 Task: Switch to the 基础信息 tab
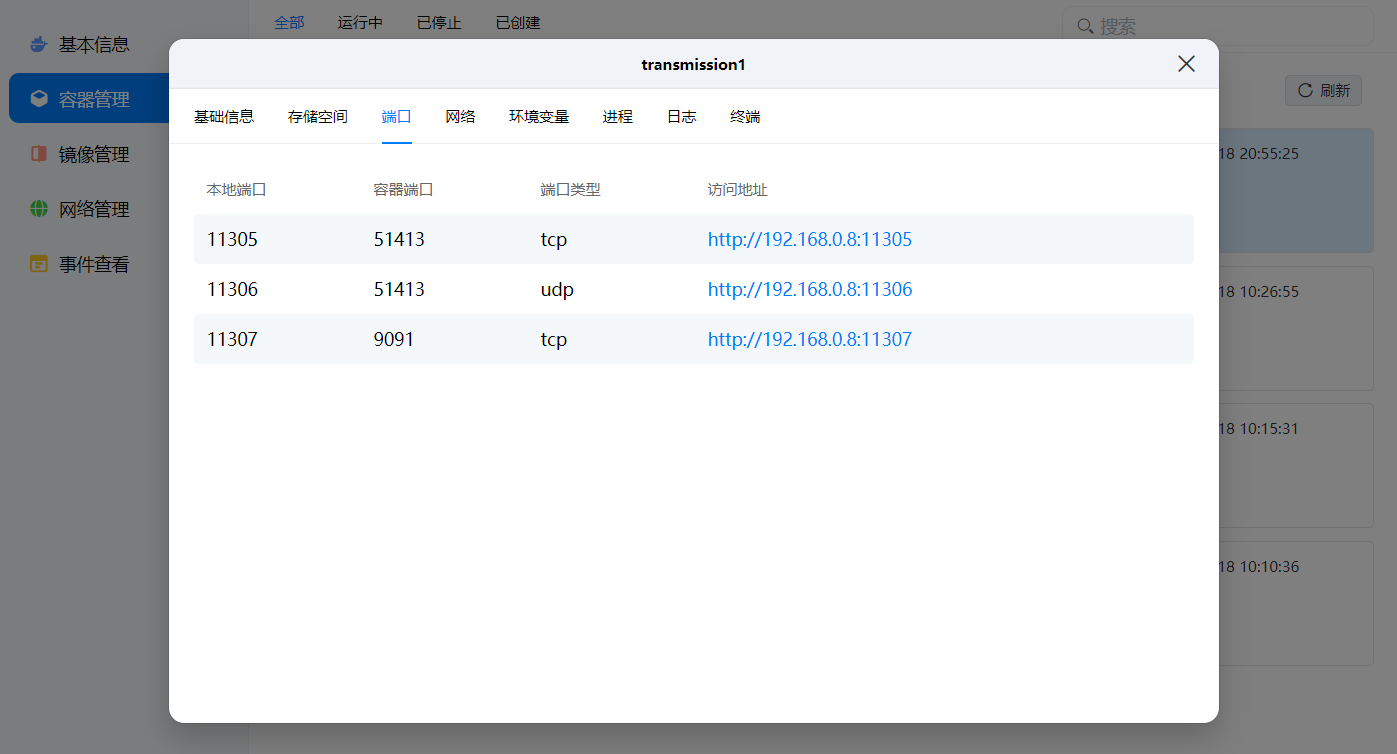coord(224,117)
